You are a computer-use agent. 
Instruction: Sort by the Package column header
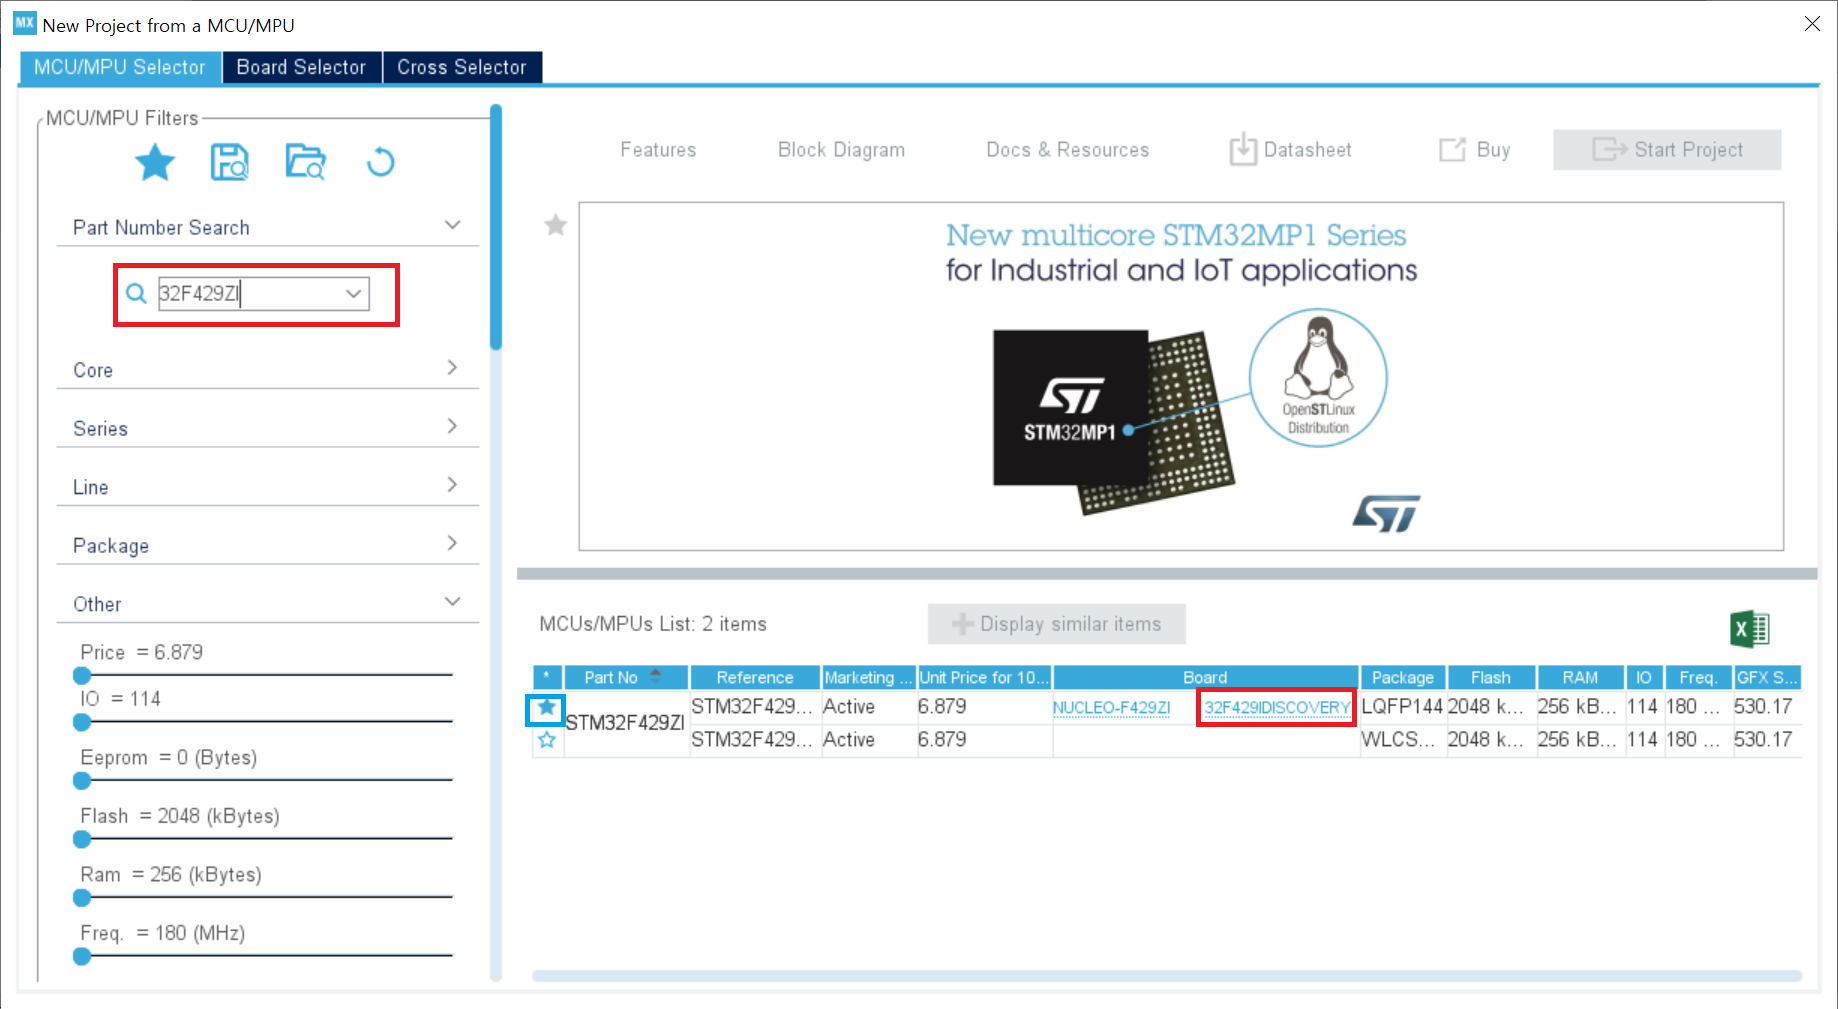point(1402,677)
